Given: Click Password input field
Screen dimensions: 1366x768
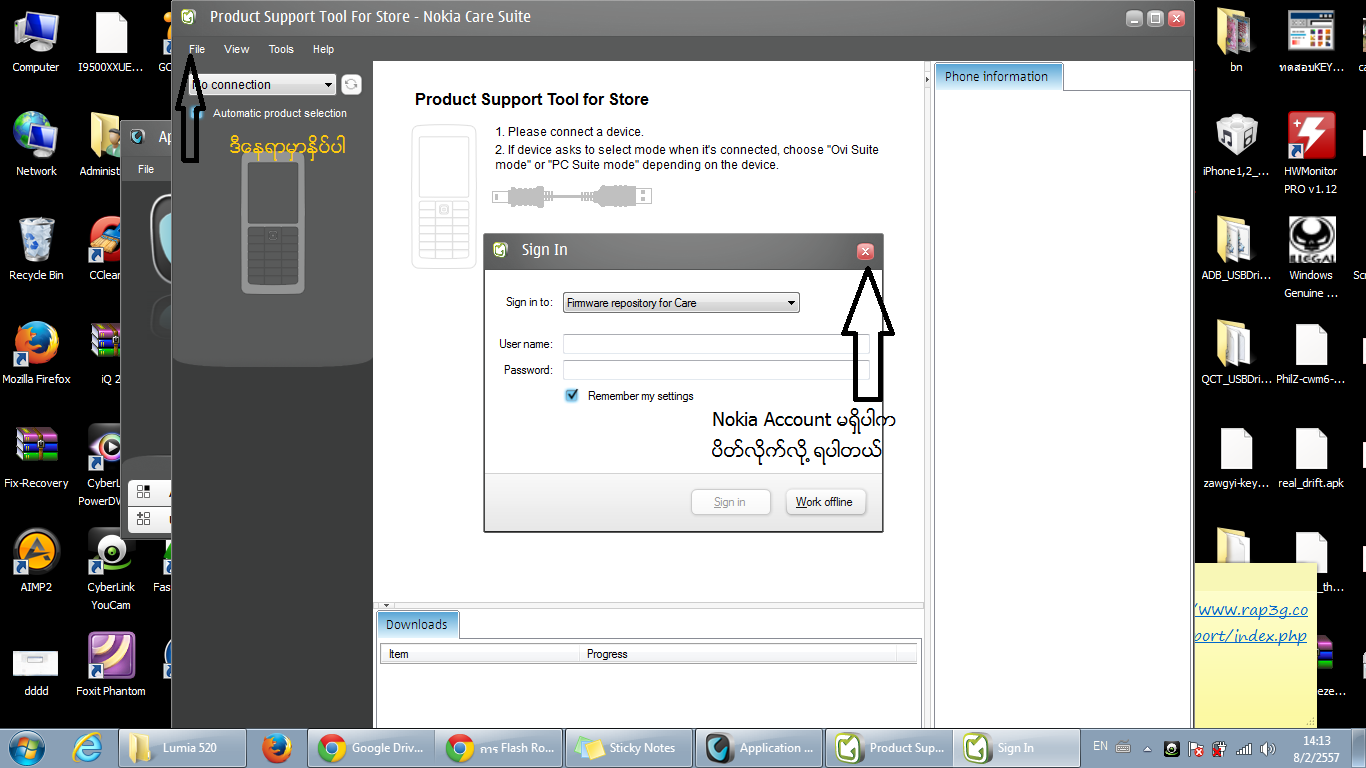Looking at the screenshot, I should click(716, 370).
